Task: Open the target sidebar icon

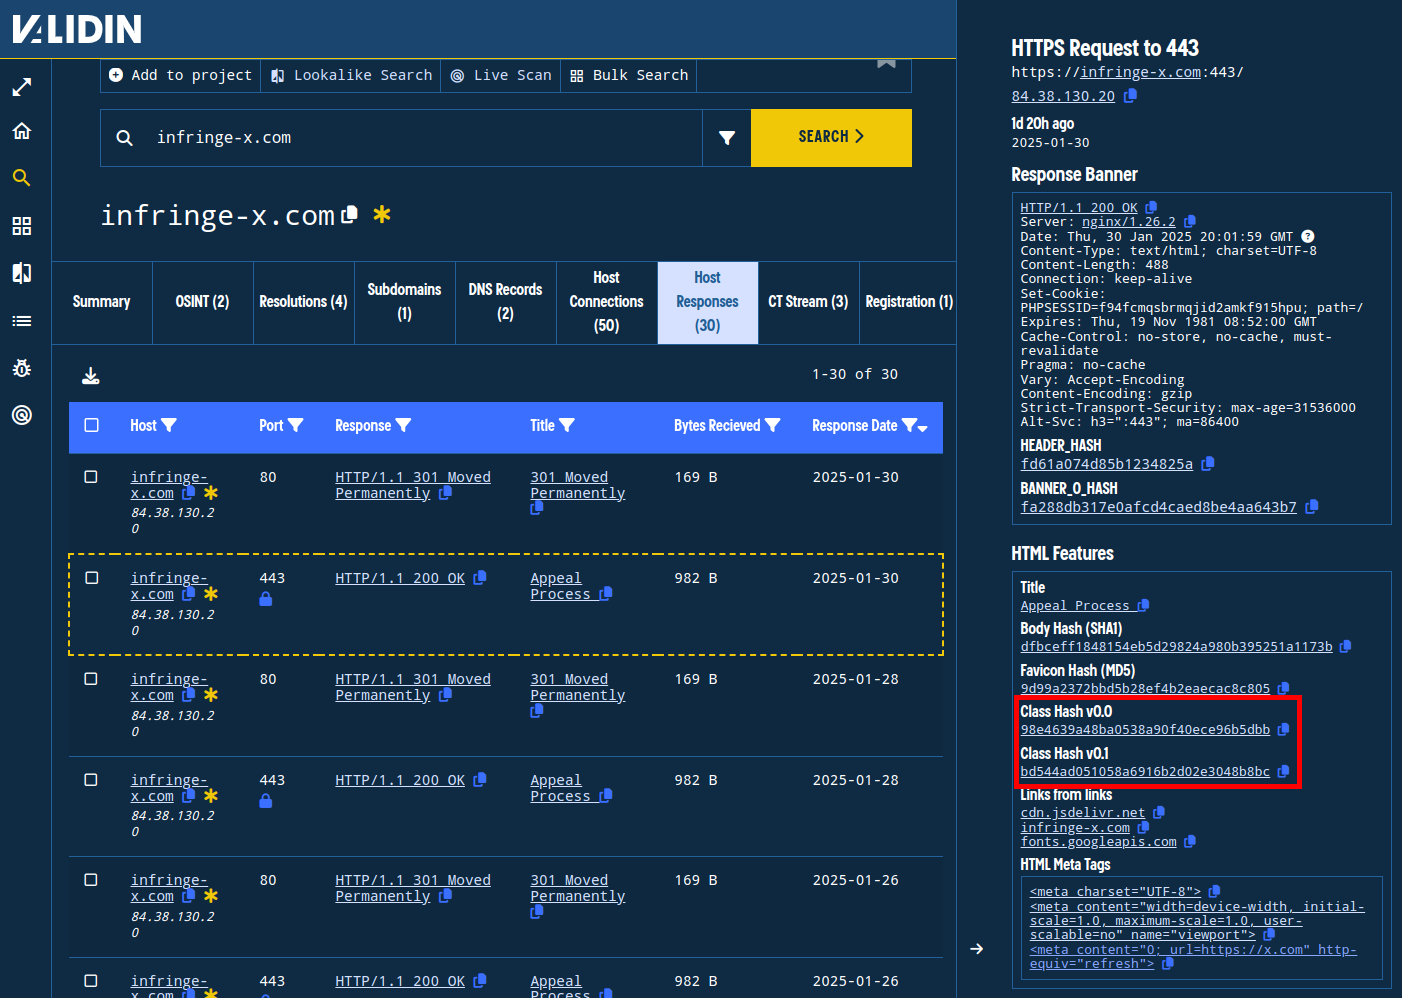Action: click(x=22, y=415)
